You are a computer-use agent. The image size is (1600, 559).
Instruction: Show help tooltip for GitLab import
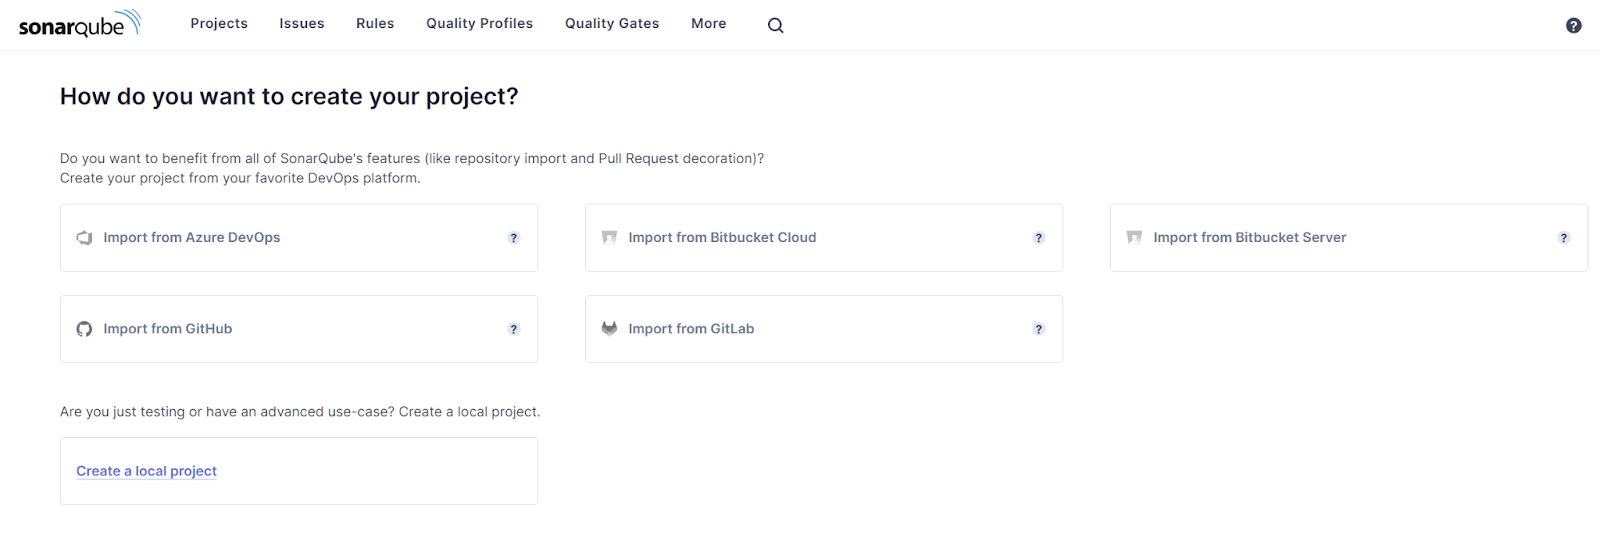coord(1038,329)
